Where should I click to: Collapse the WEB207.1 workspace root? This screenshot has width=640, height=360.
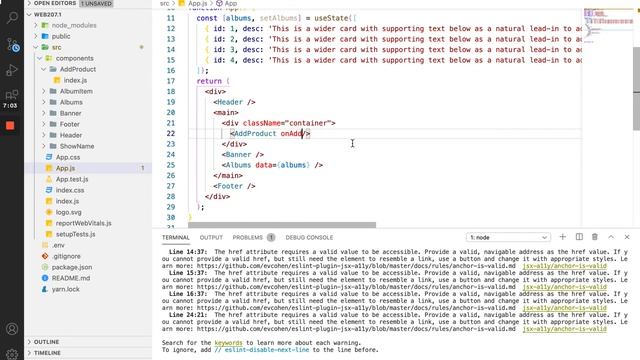(47, 14)
